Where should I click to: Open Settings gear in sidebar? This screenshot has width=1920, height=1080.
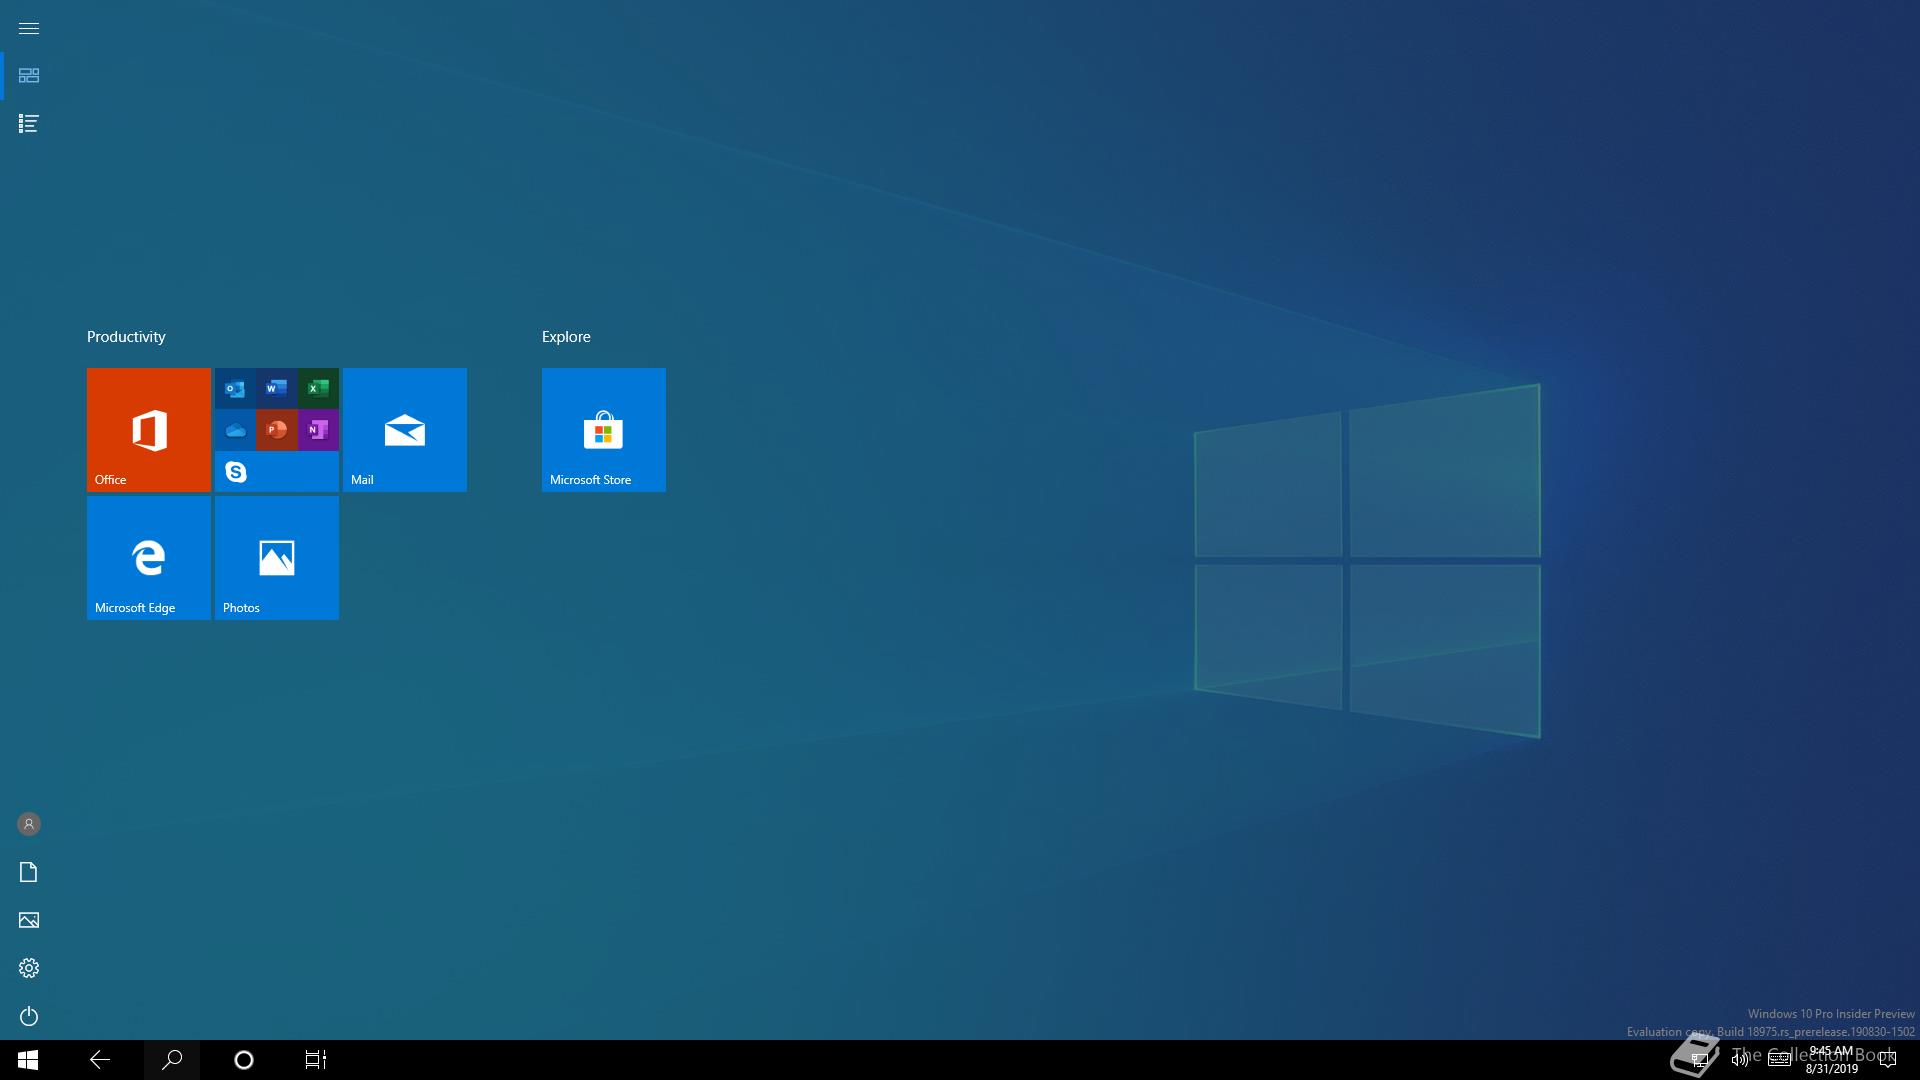[x=28, y=968]
